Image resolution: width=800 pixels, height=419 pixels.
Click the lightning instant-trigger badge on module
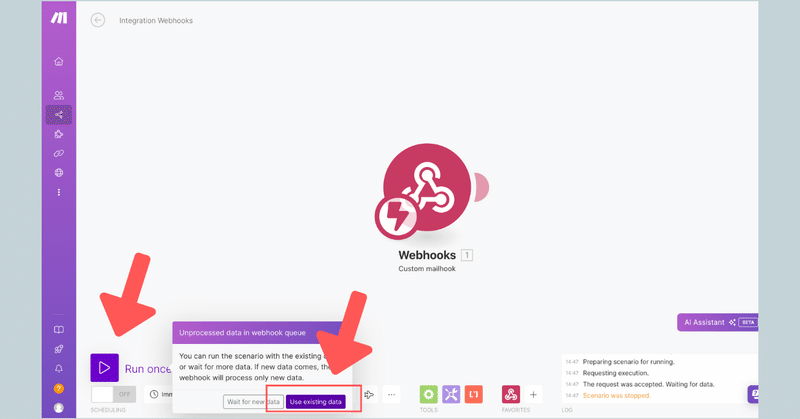point(397,217)
